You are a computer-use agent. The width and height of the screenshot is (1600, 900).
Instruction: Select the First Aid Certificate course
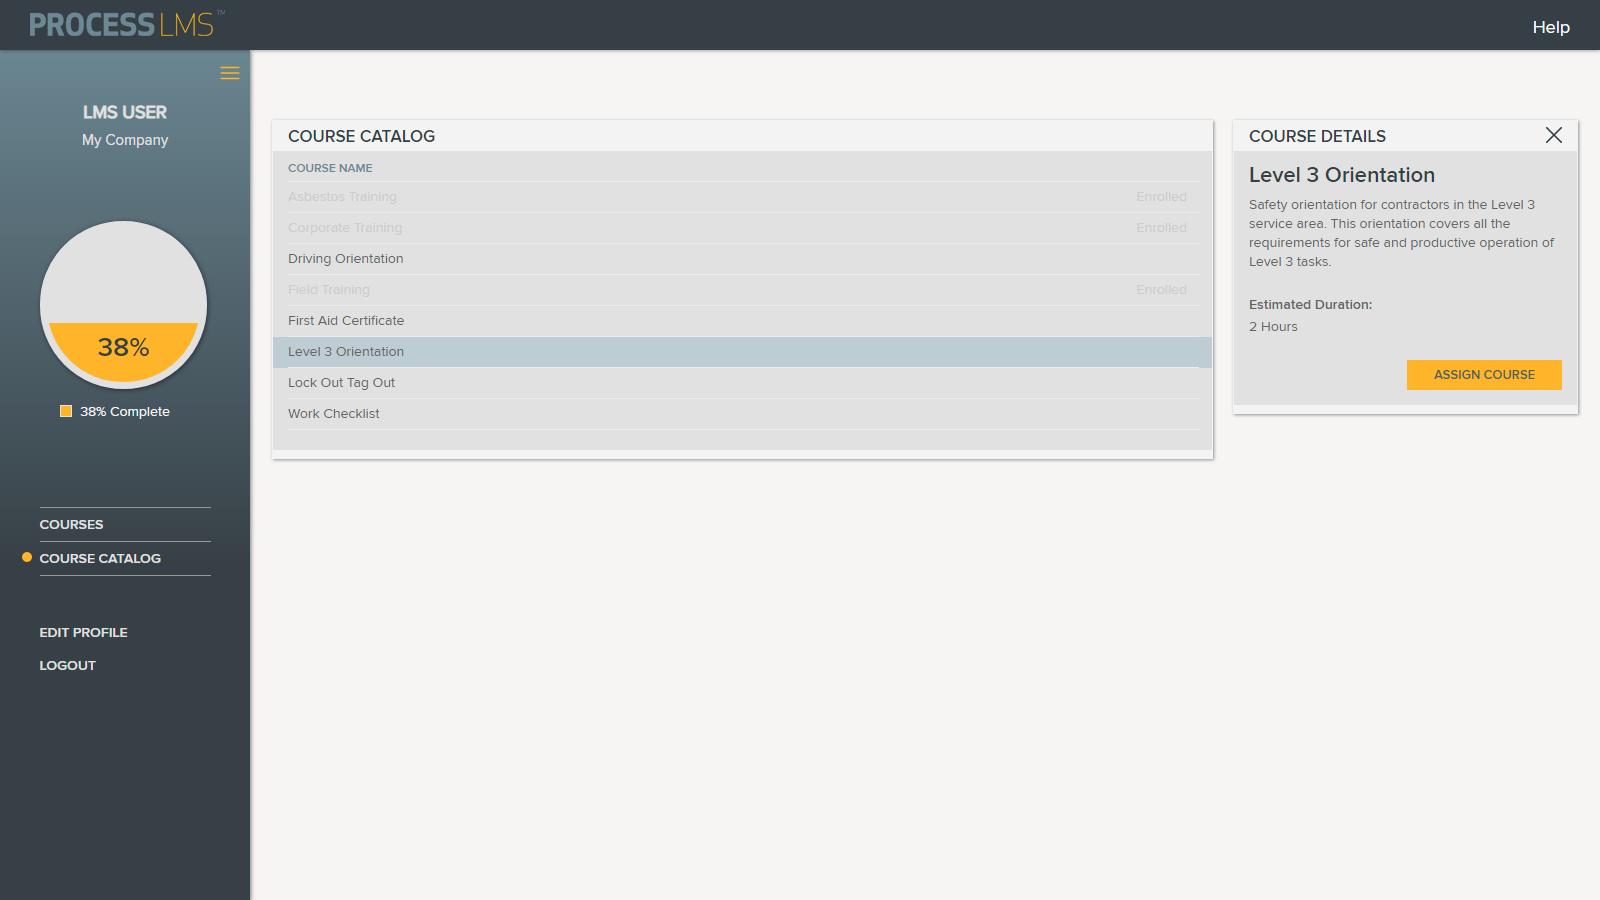(x=346, y=321)
